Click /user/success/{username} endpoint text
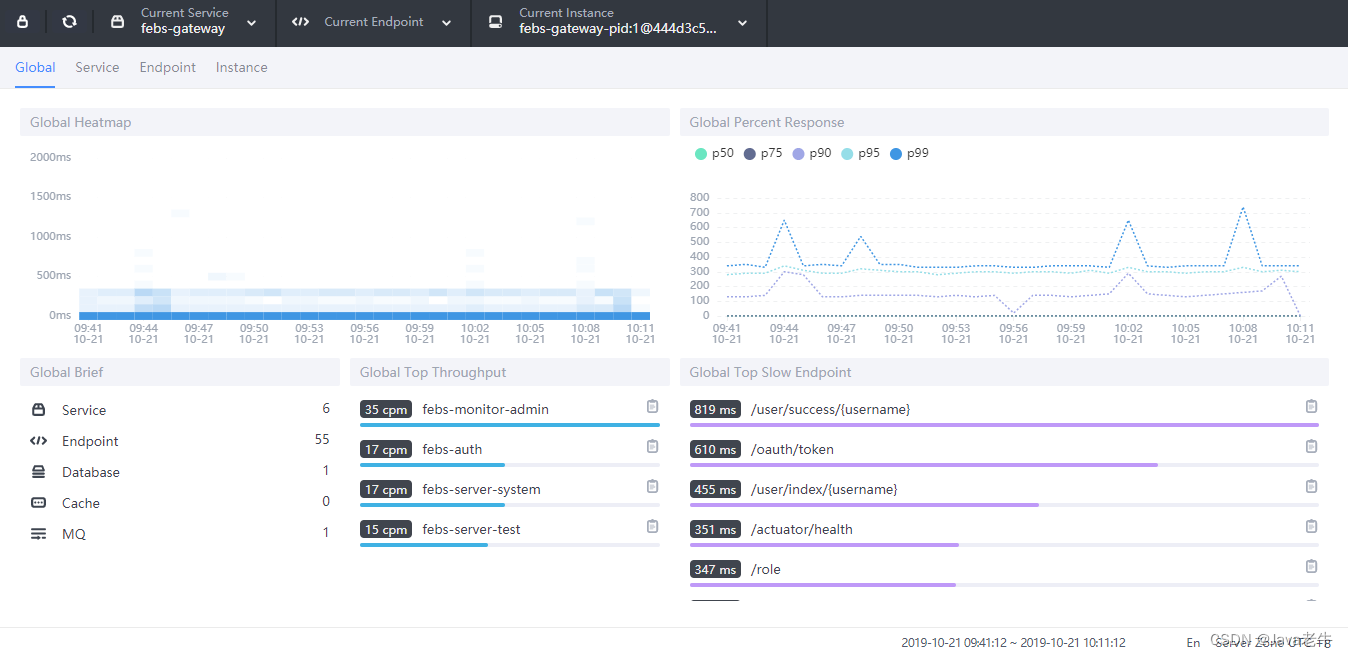 click(x=830, y=409)
